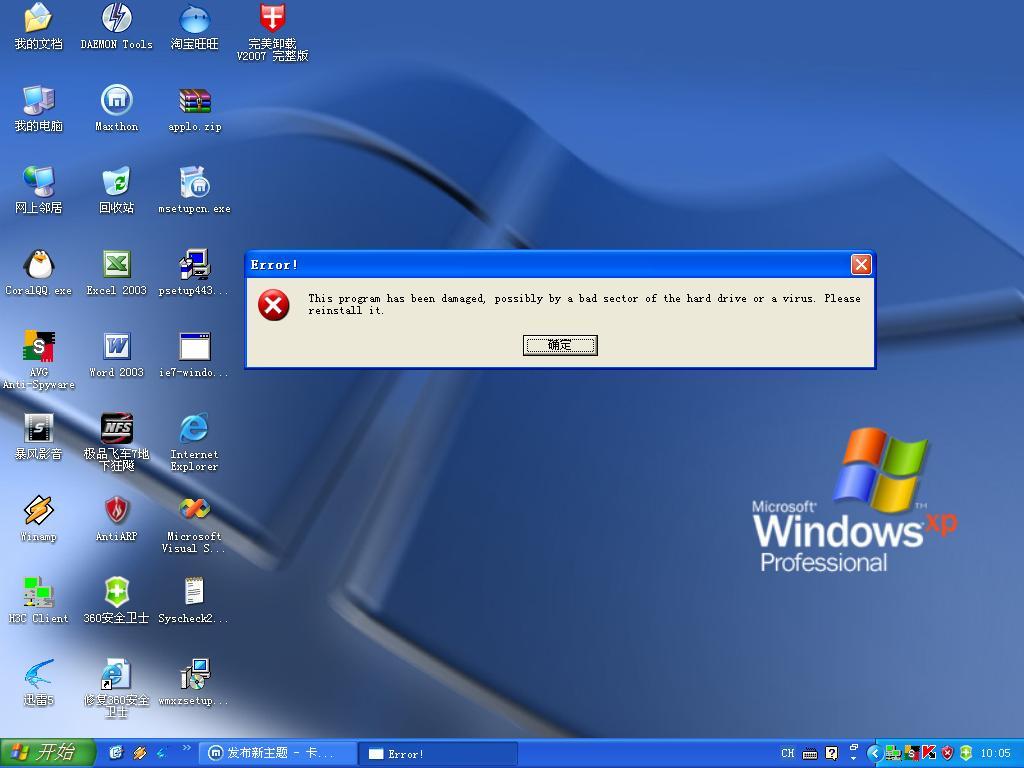Select the 淘宝旺旺 desktop icon

pos(194,27)
